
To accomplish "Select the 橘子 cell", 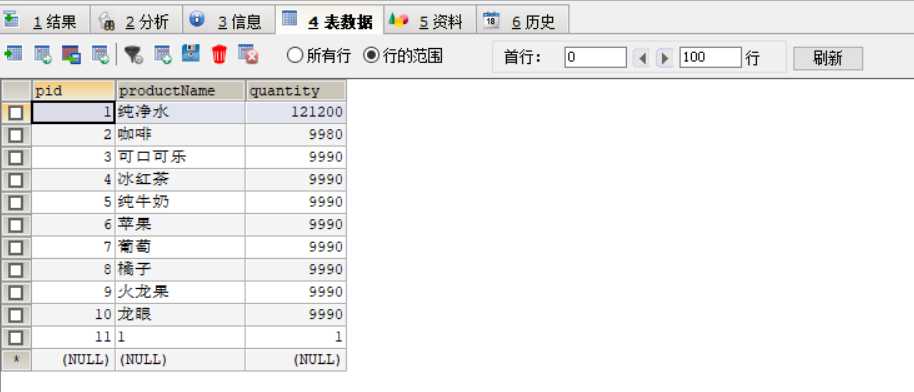I will click(180, 270).
